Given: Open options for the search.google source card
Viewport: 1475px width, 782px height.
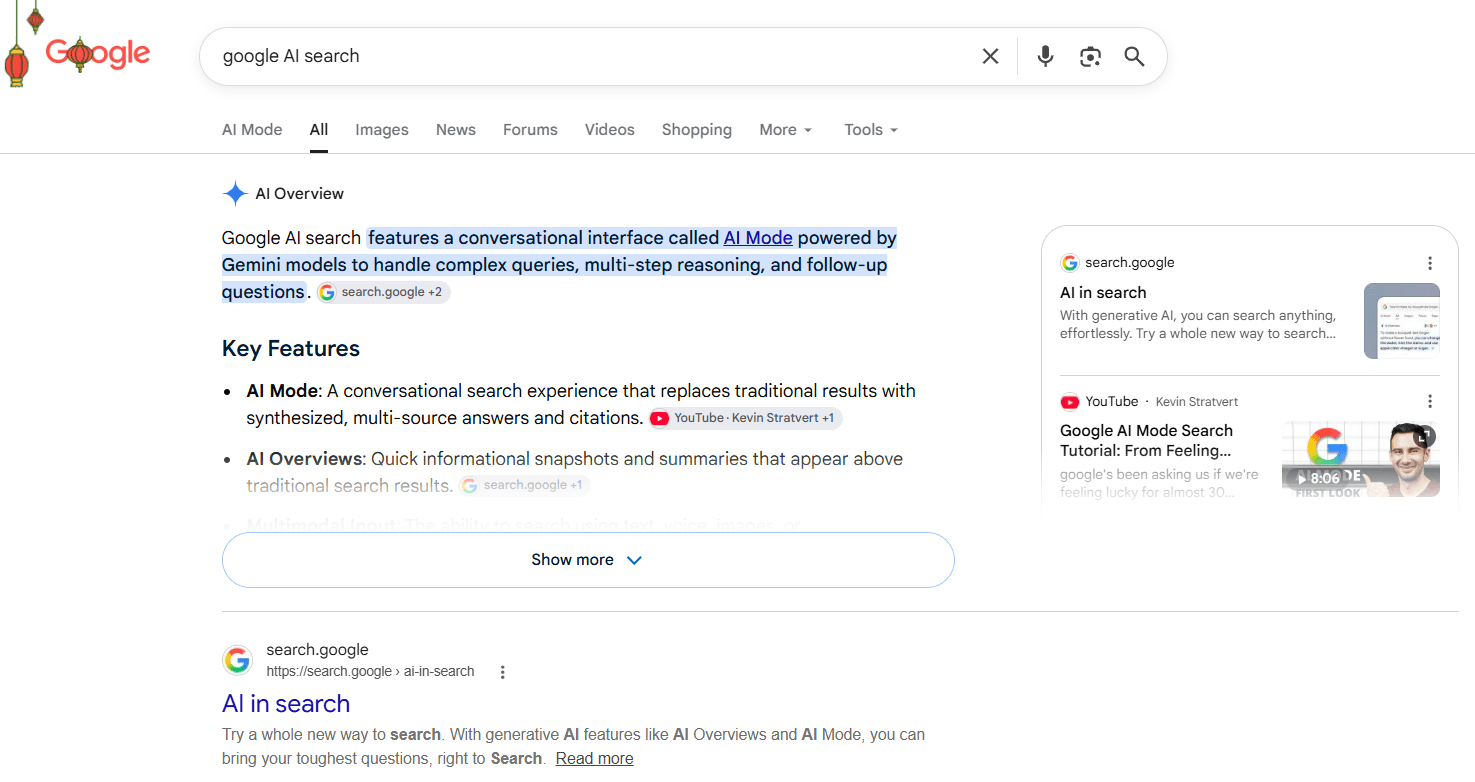Looking at the screenshot, I should tap(1430, 263).
